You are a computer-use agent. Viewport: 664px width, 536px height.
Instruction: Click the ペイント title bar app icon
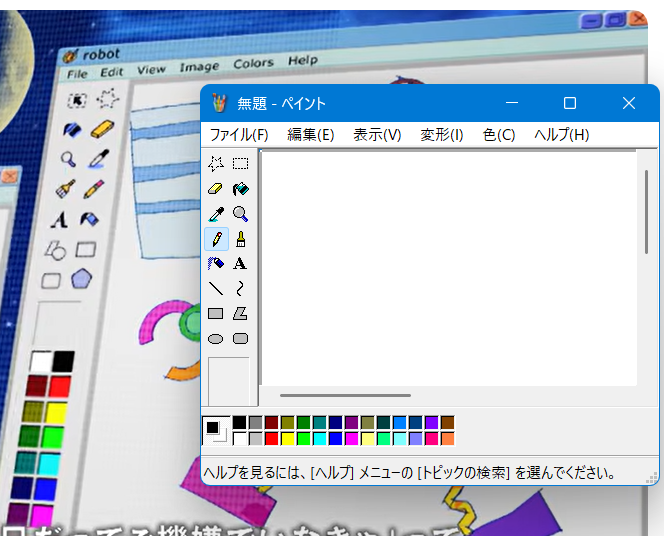click(219, 103)
